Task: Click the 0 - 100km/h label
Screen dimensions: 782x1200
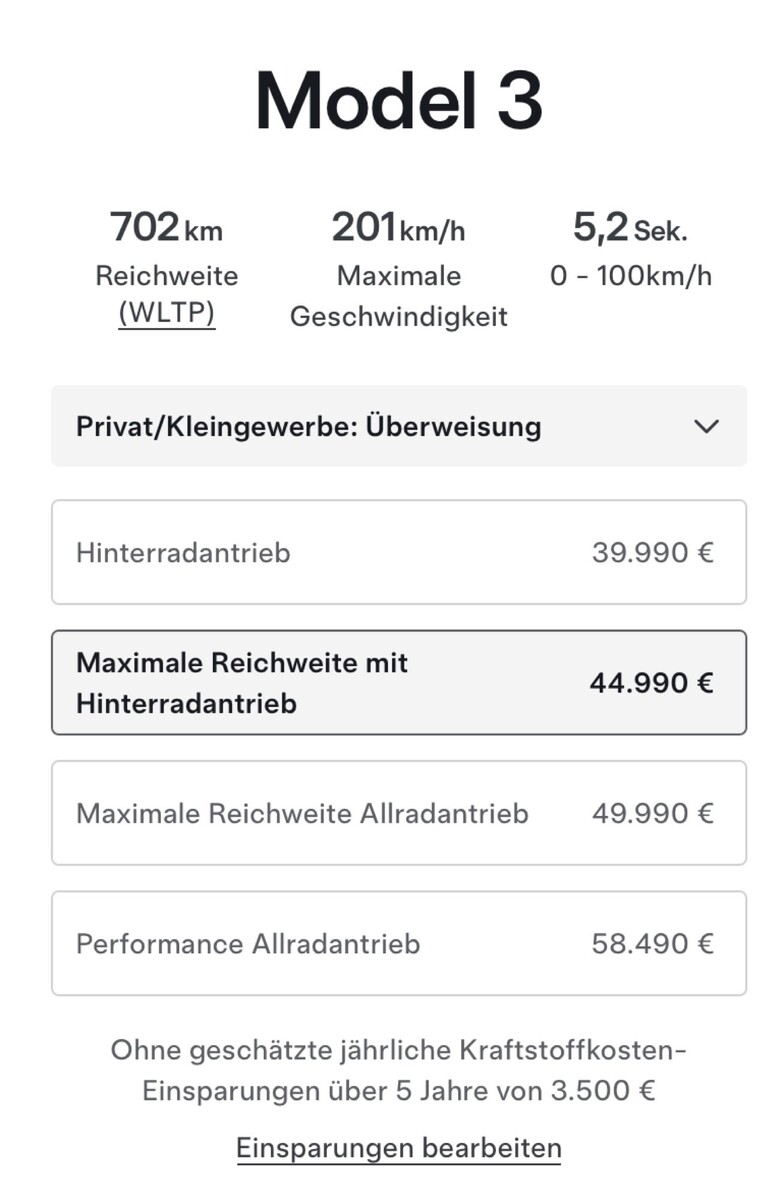Action: click(630, 275)
